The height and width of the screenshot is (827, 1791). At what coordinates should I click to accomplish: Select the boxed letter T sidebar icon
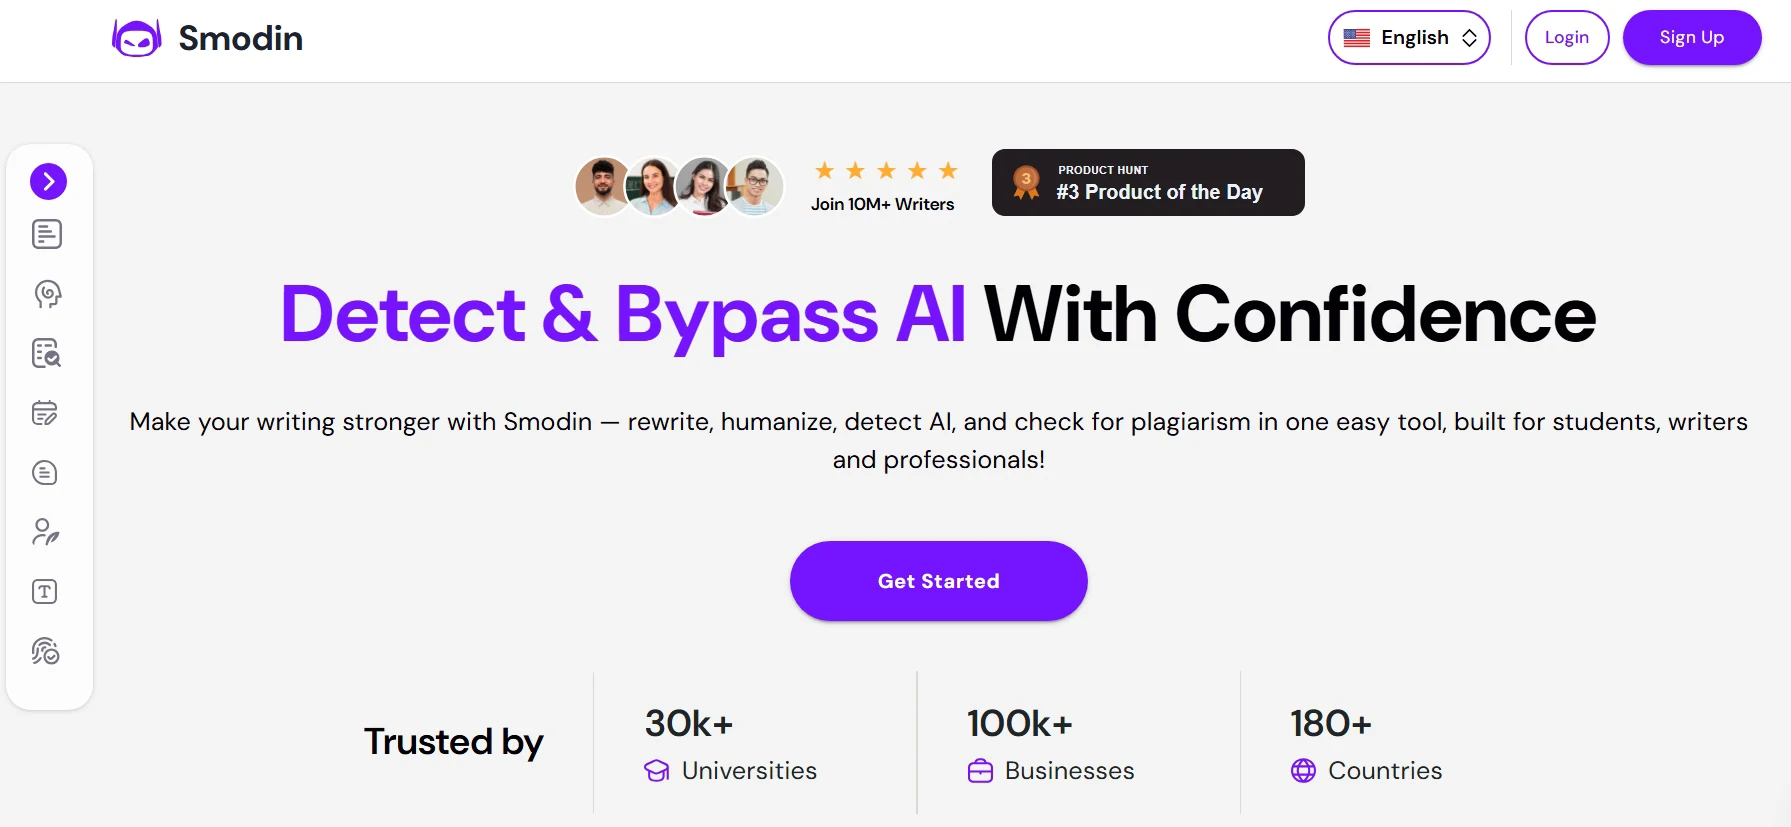[x=45, y=592]
